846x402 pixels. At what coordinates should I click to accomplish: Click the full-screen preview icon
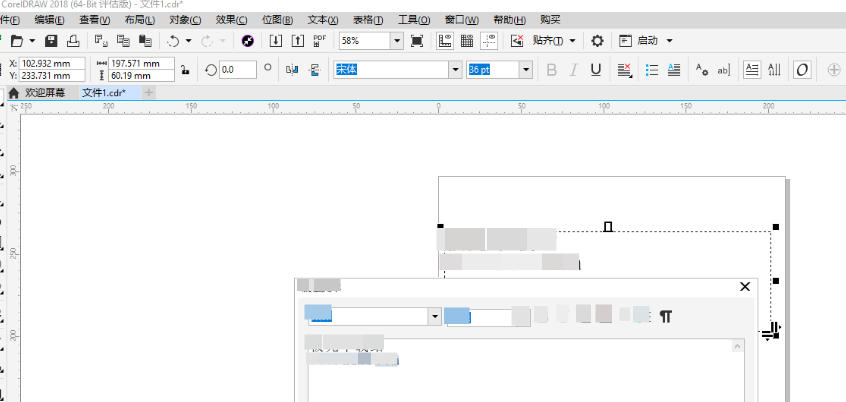tap(417, 41)
